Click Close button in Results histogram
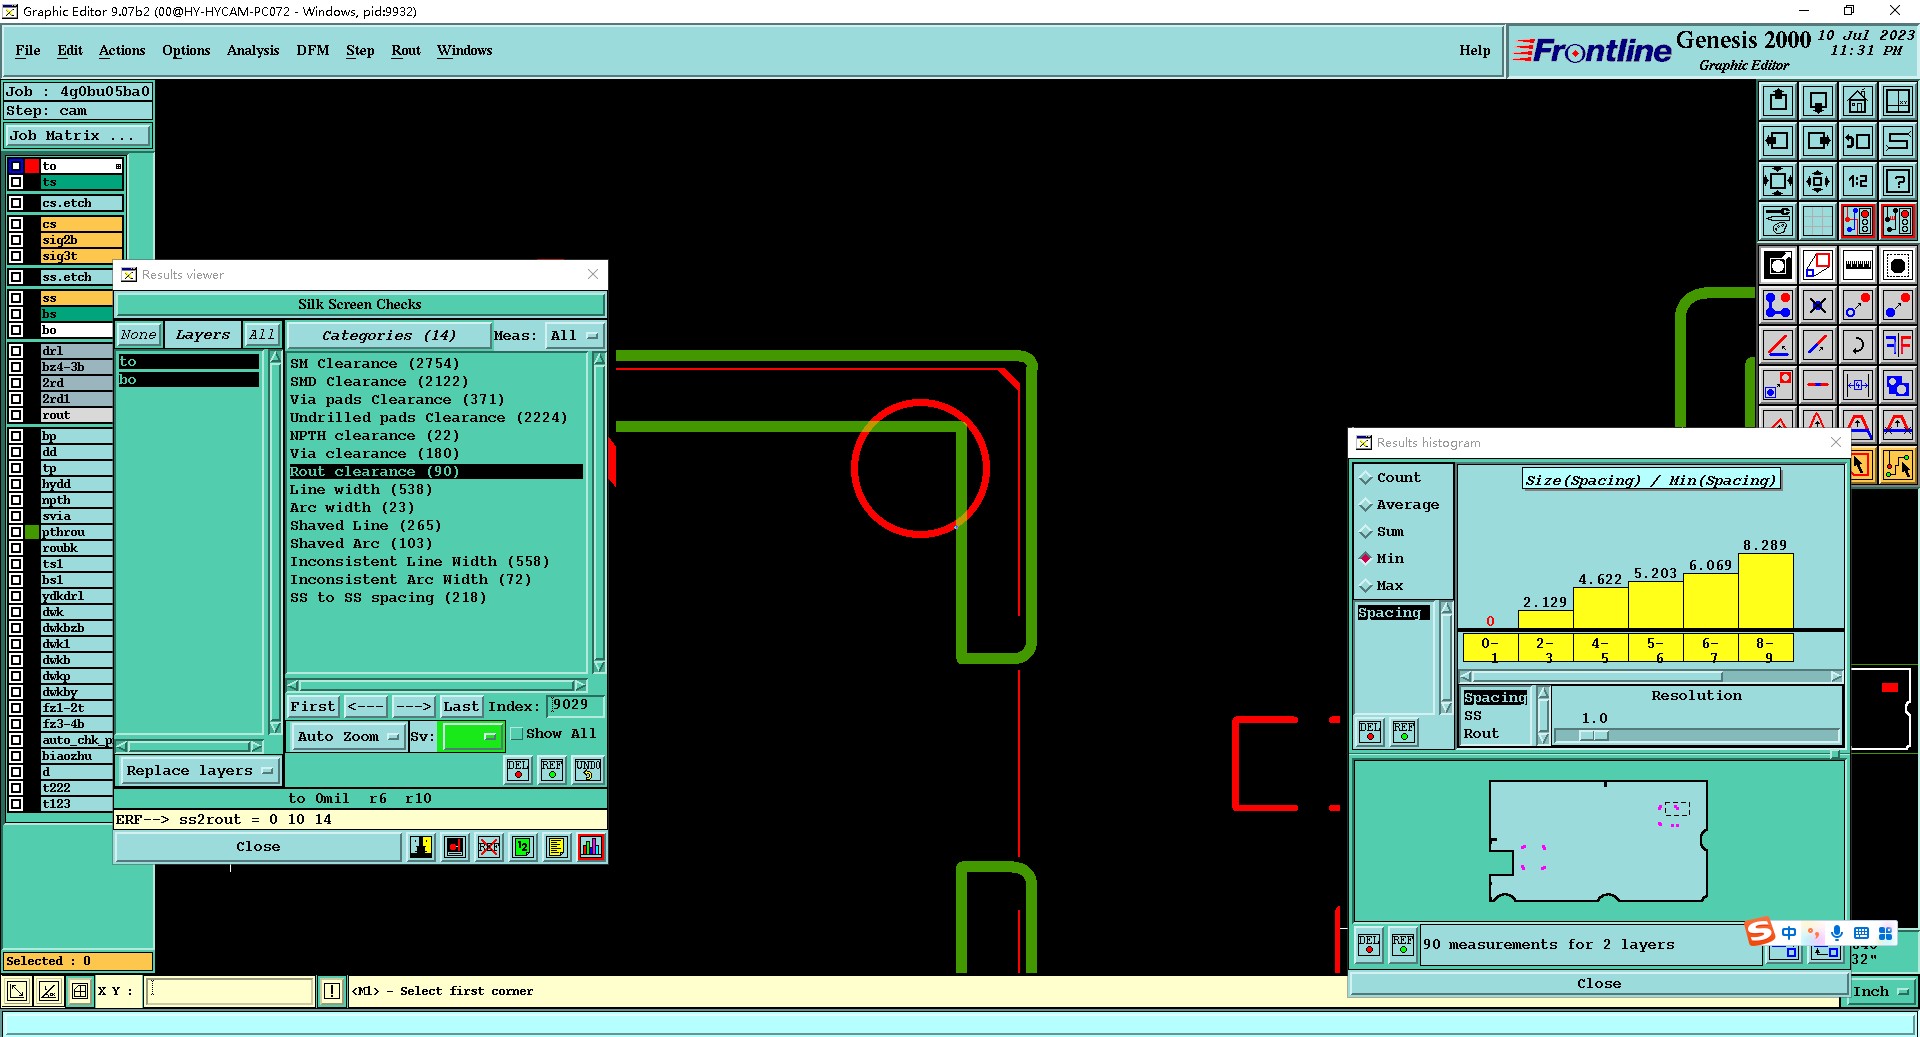This screenshot has width=1920, height=1037. (x=1598, y=984)
